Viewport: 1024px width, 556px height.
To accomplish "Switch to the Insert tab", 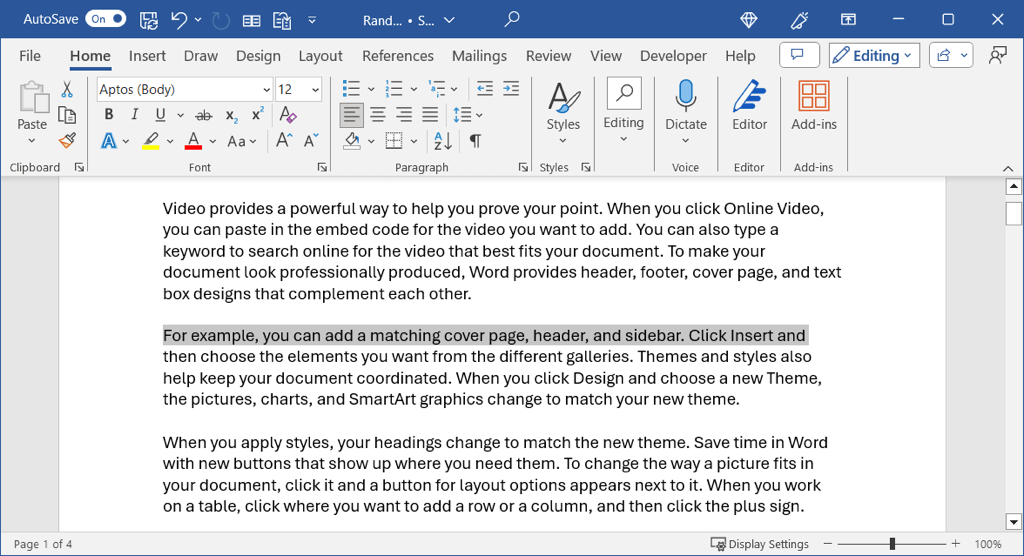I will tap(147, 56).
